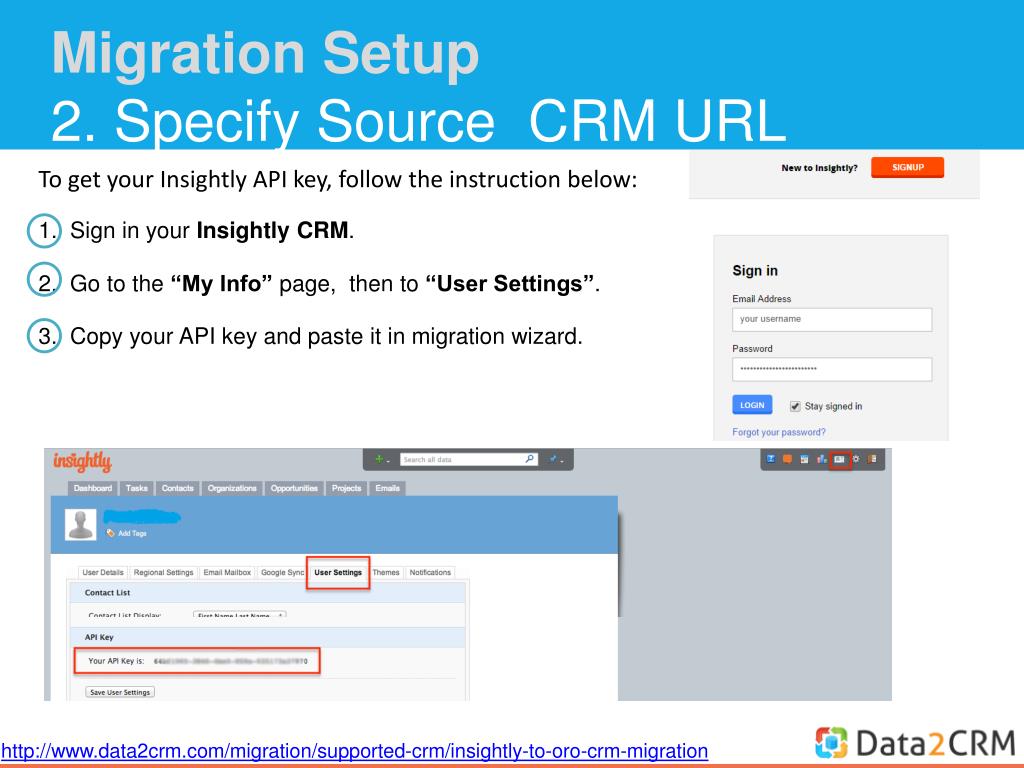Click the blue calendar-task icon in Insightly toolbar

[771, 459]
